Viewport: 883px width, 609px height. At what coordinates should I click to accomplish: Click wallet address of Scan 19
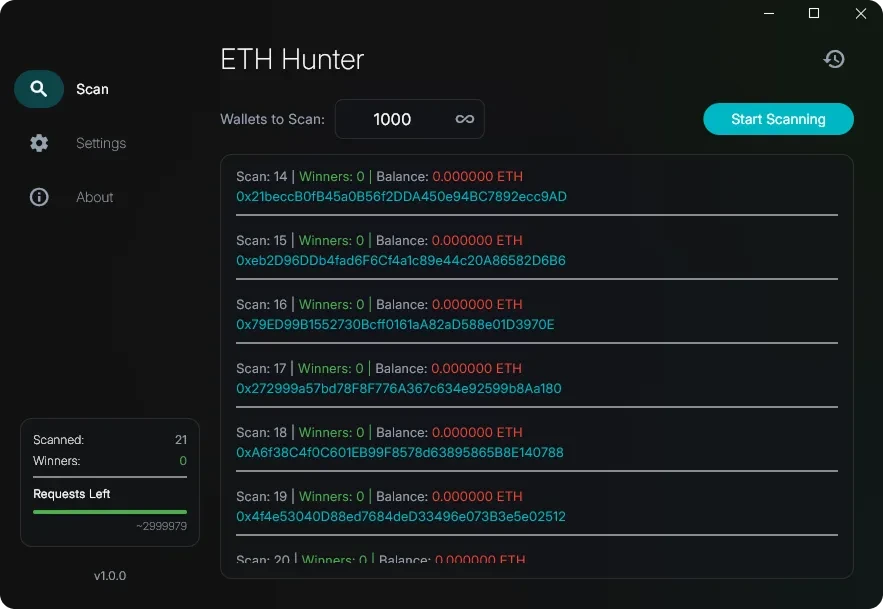pyautogui.click(x=401, y=517)
